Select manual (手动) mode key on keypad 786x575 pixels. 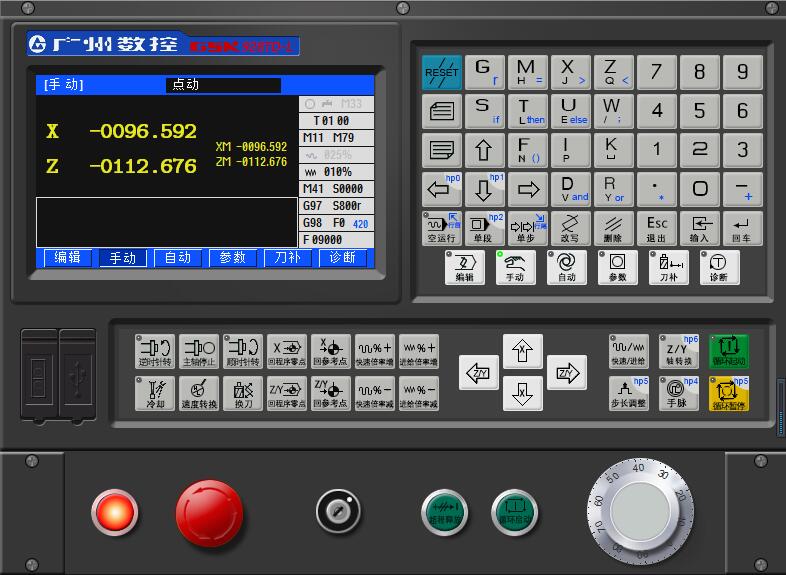coord(515,267)
